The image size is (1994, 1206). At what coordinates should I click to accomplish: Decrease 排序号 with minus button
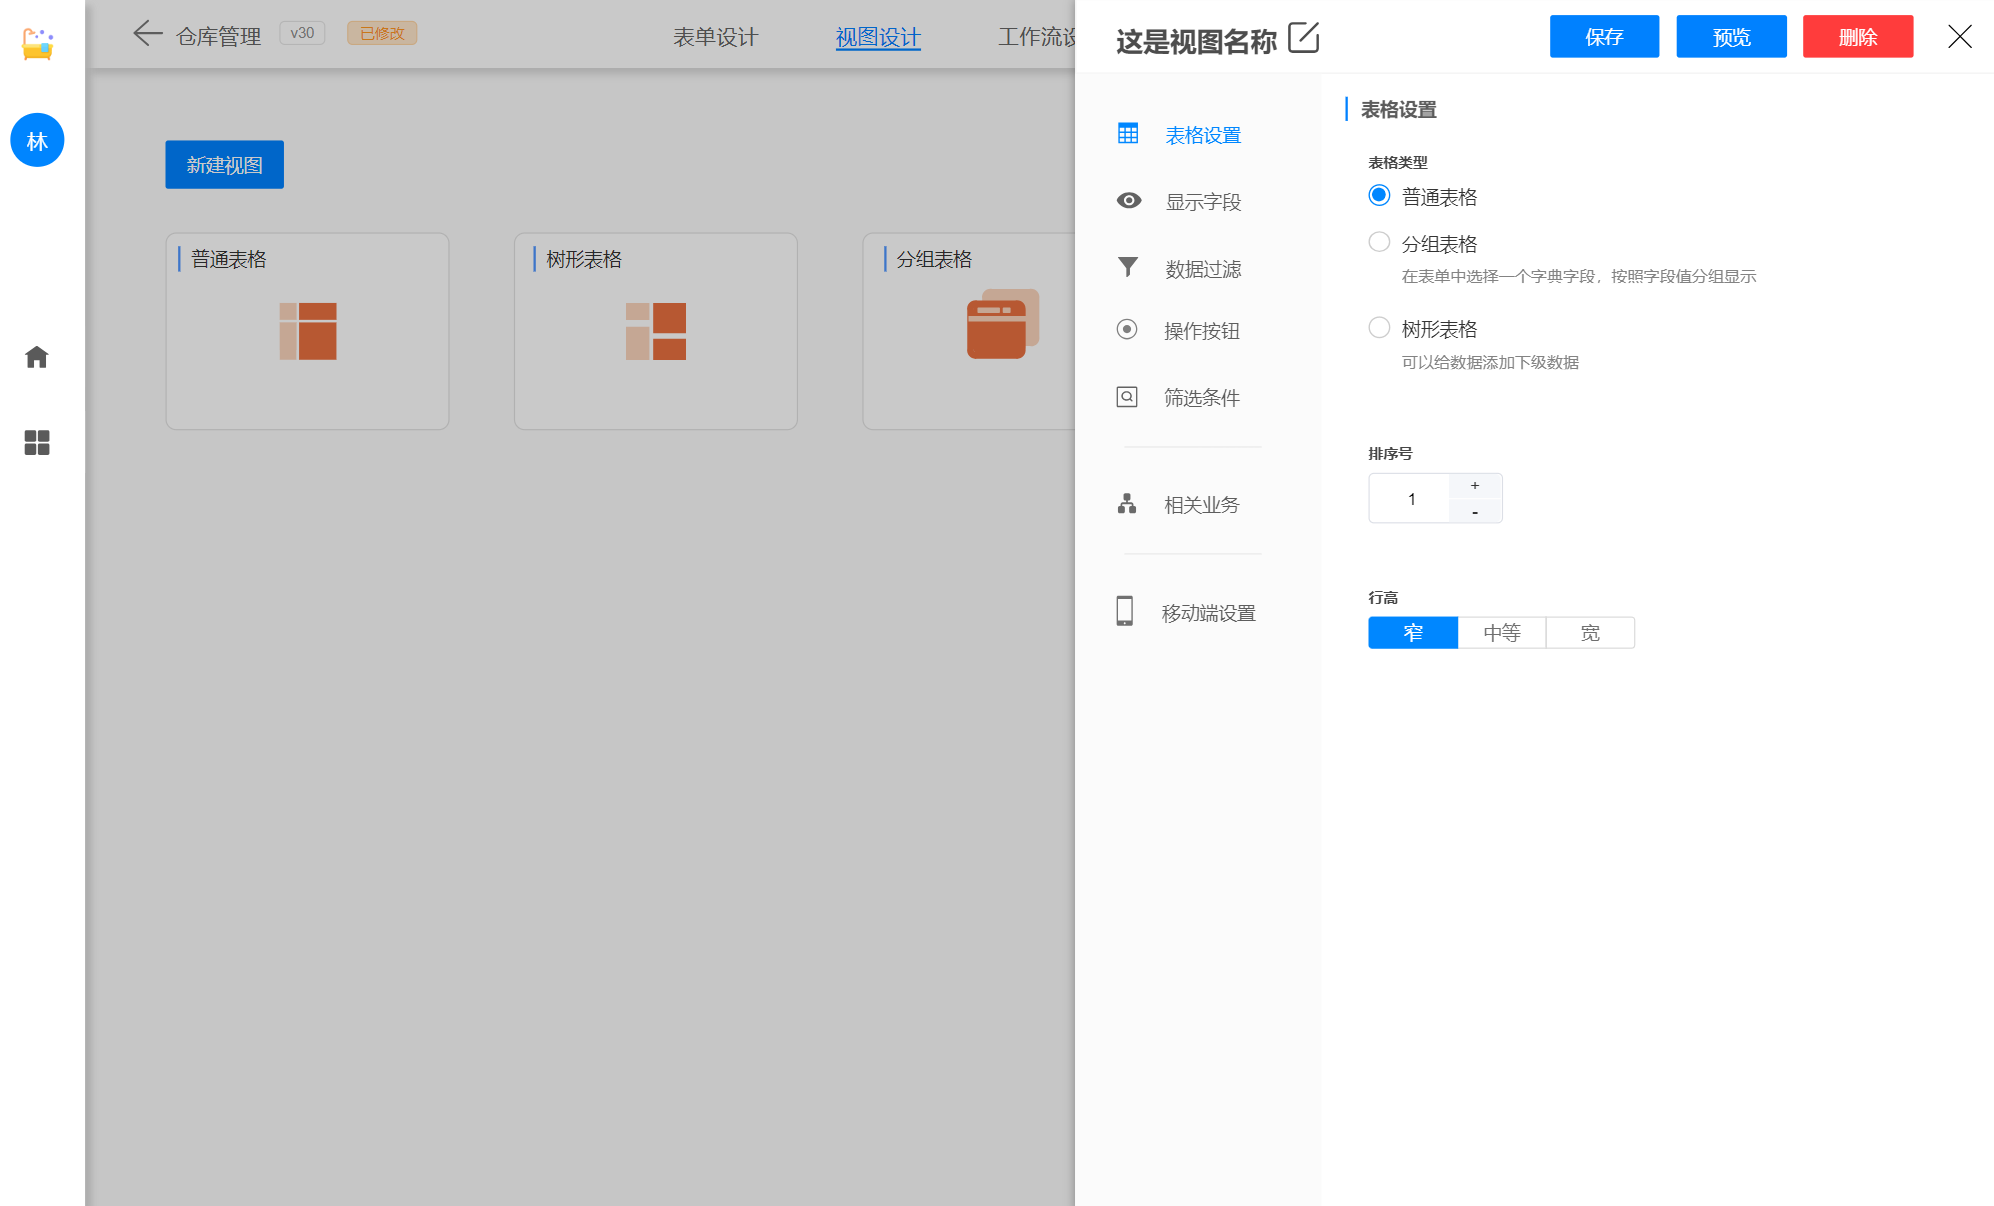1475,511
